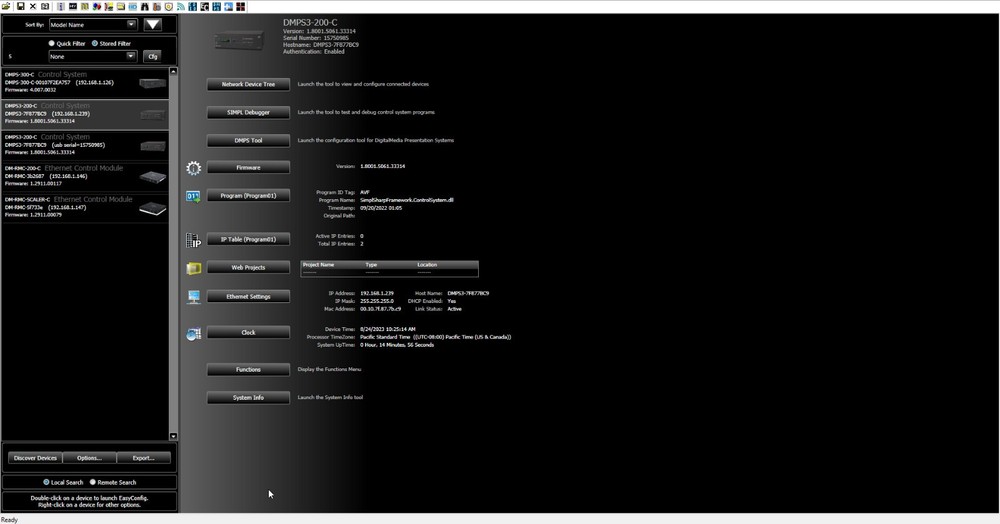Click the blue HD toolbar icon
This screenshot has height=524, width=1000.
[x=133, y=6]
